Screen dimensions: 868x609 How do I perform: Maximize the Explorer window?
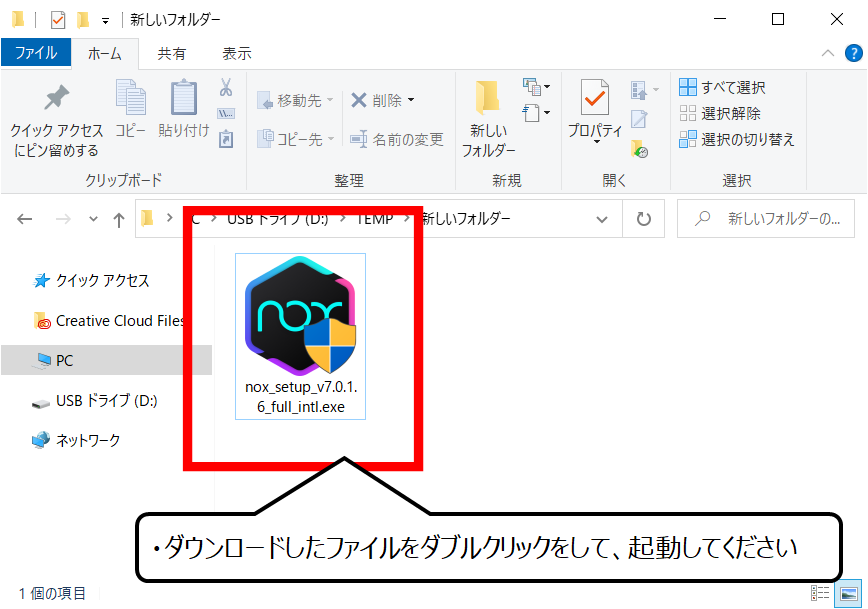(x=778, y=19)
